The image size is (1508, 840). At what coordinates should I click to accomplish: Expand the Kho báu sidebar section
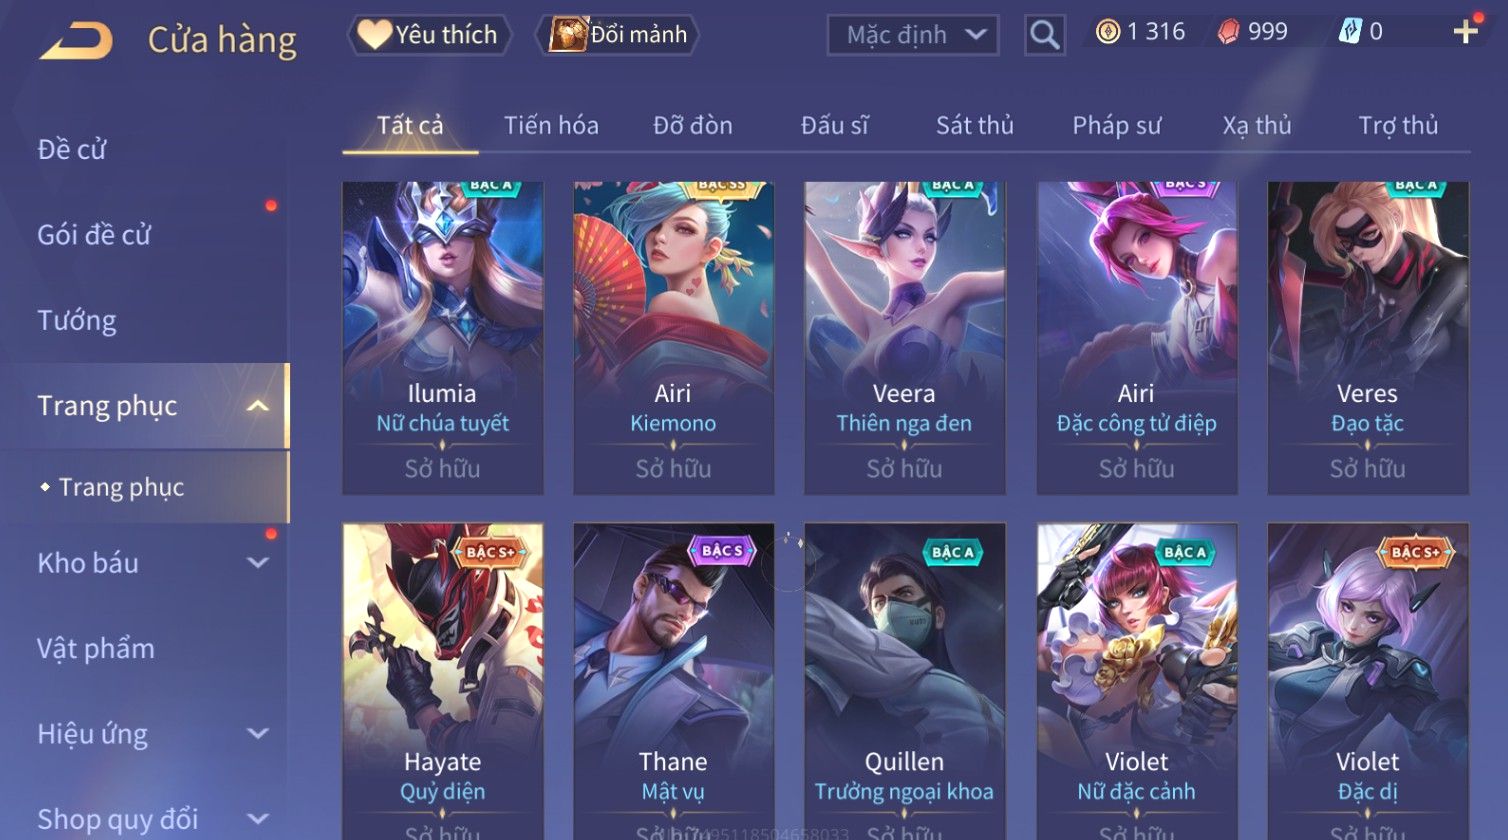click(x=257, y=563)
